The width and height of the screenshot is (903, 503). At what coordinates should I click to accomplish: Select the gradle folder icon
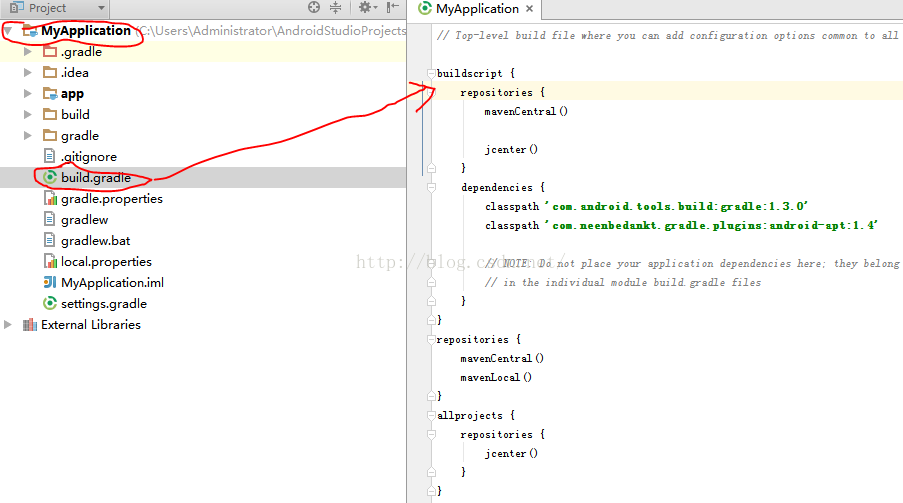click(50, 135)
